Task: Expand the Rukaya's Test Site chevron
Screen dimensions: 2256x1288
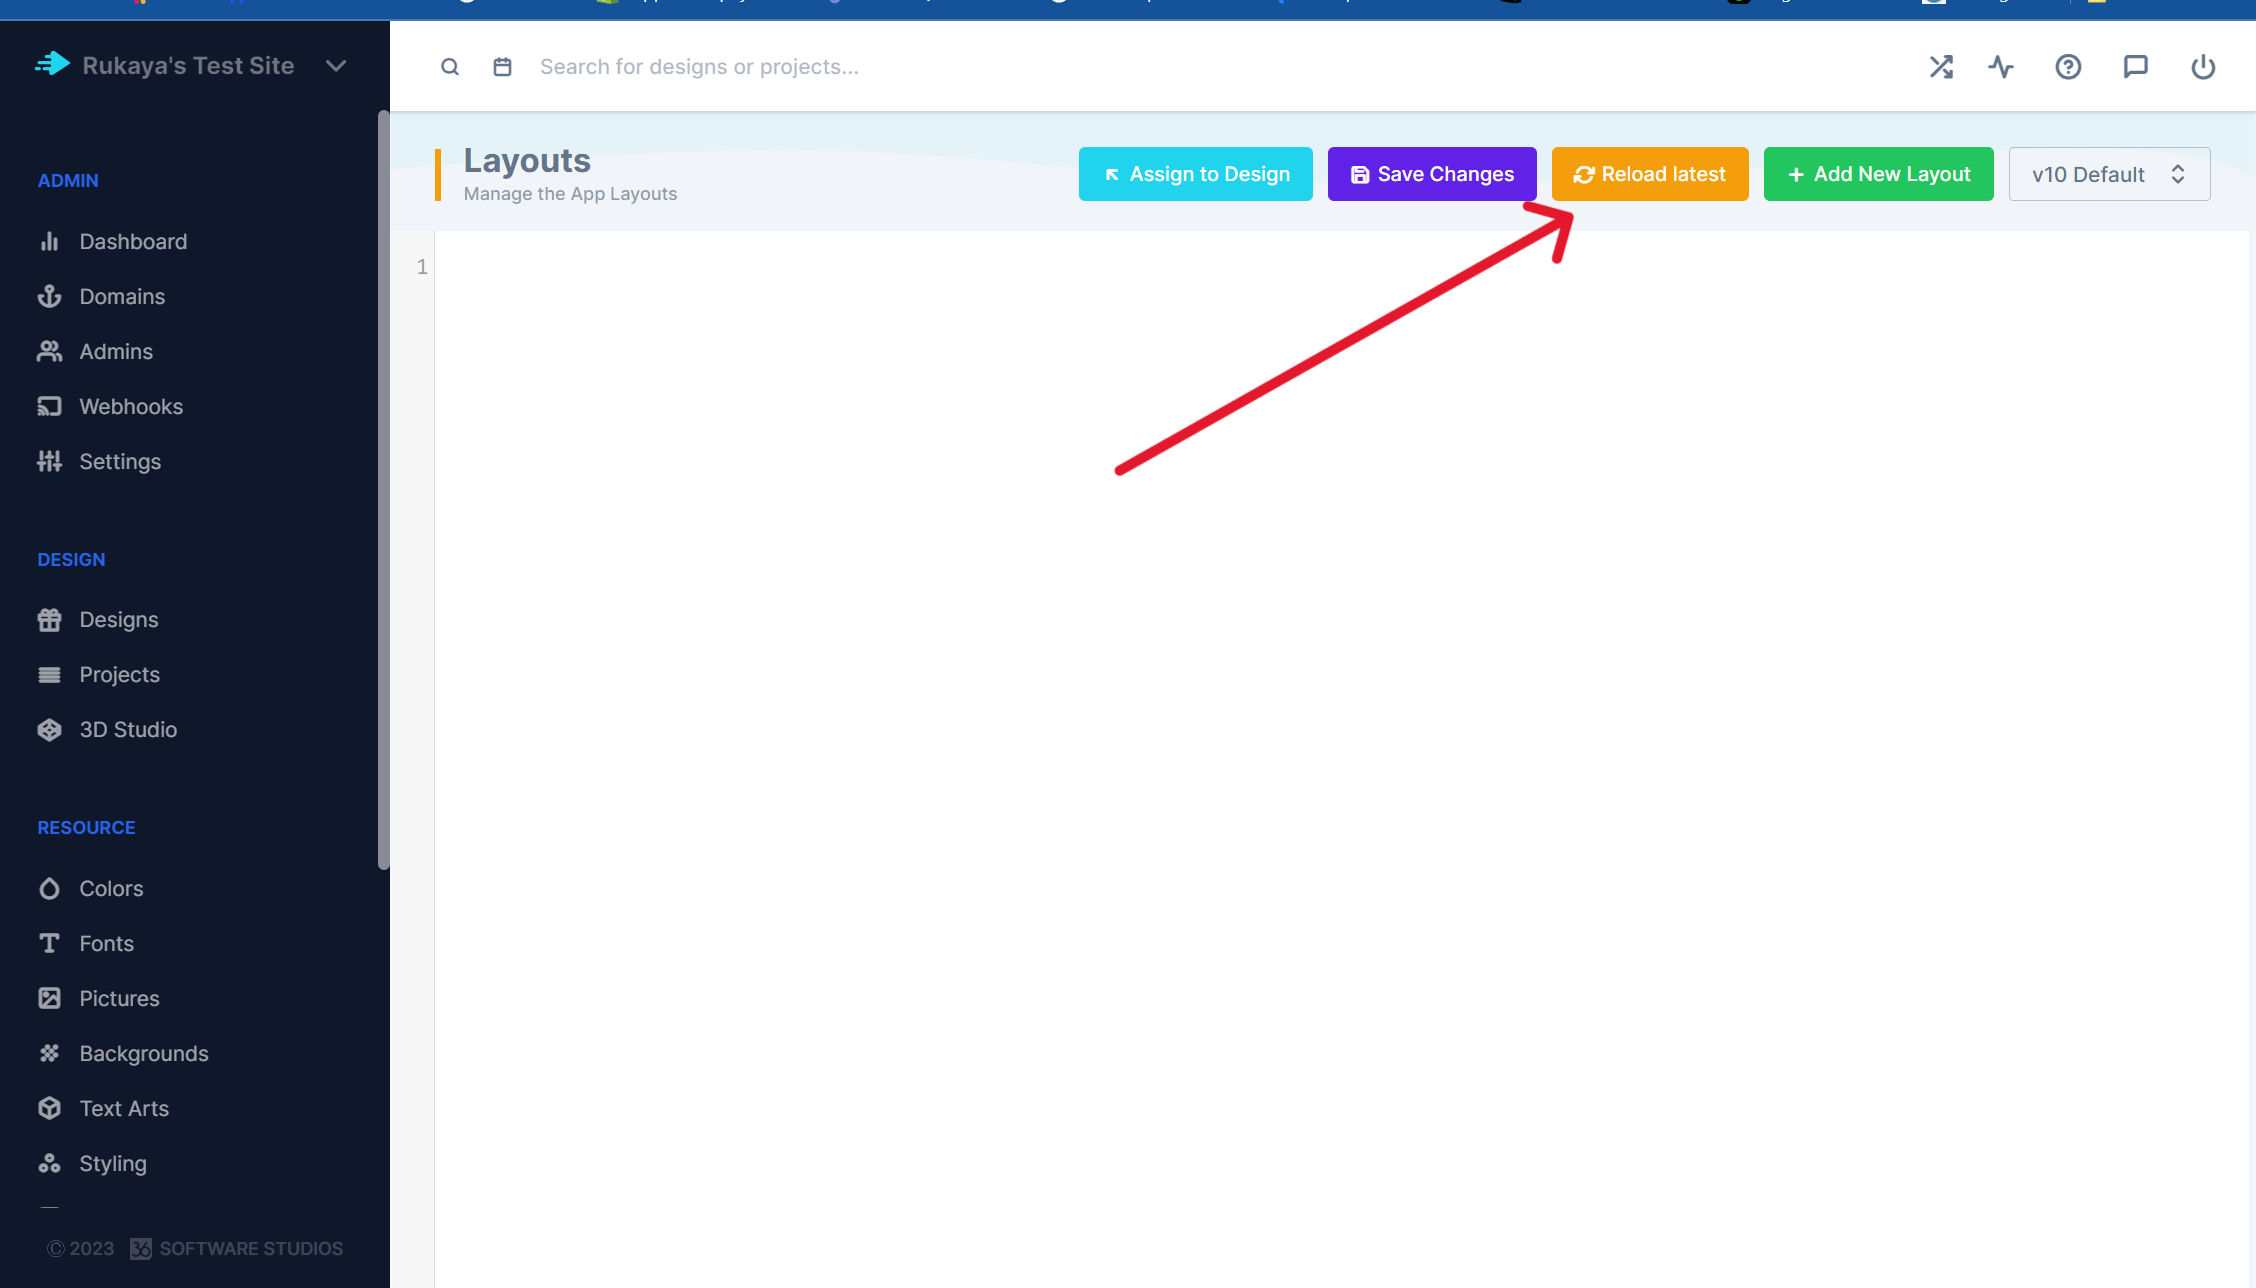Action: (x=336, y=66)
